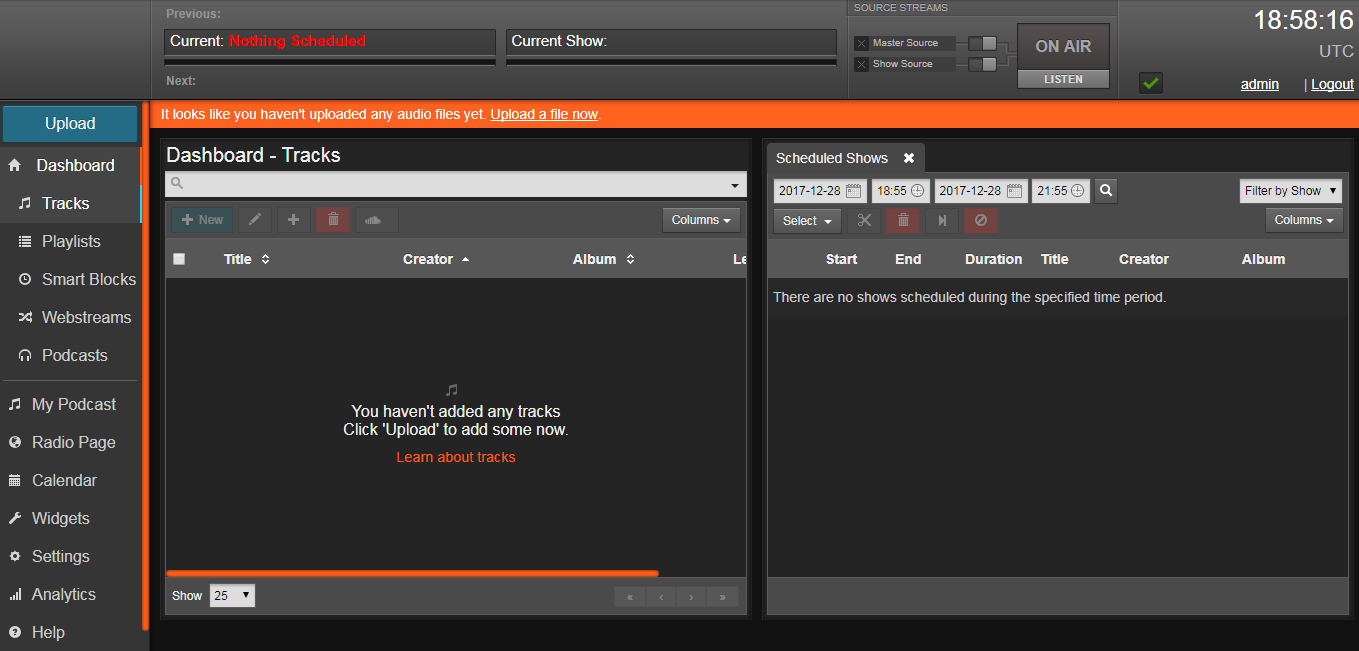Open the Show 25 entries dropdown
This screenshot has height=651, width=1359.
click(232, 596)
